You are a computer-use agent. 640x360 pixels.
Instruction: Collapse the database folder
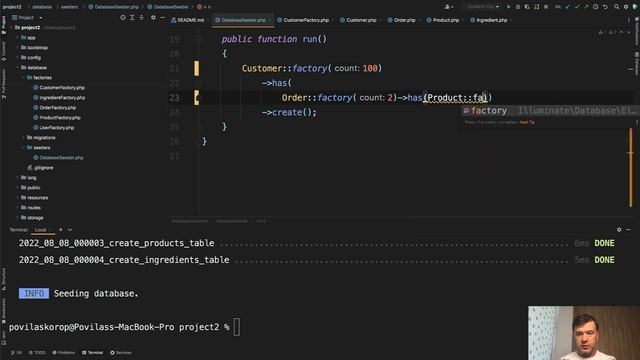click(x=18, y=67)
